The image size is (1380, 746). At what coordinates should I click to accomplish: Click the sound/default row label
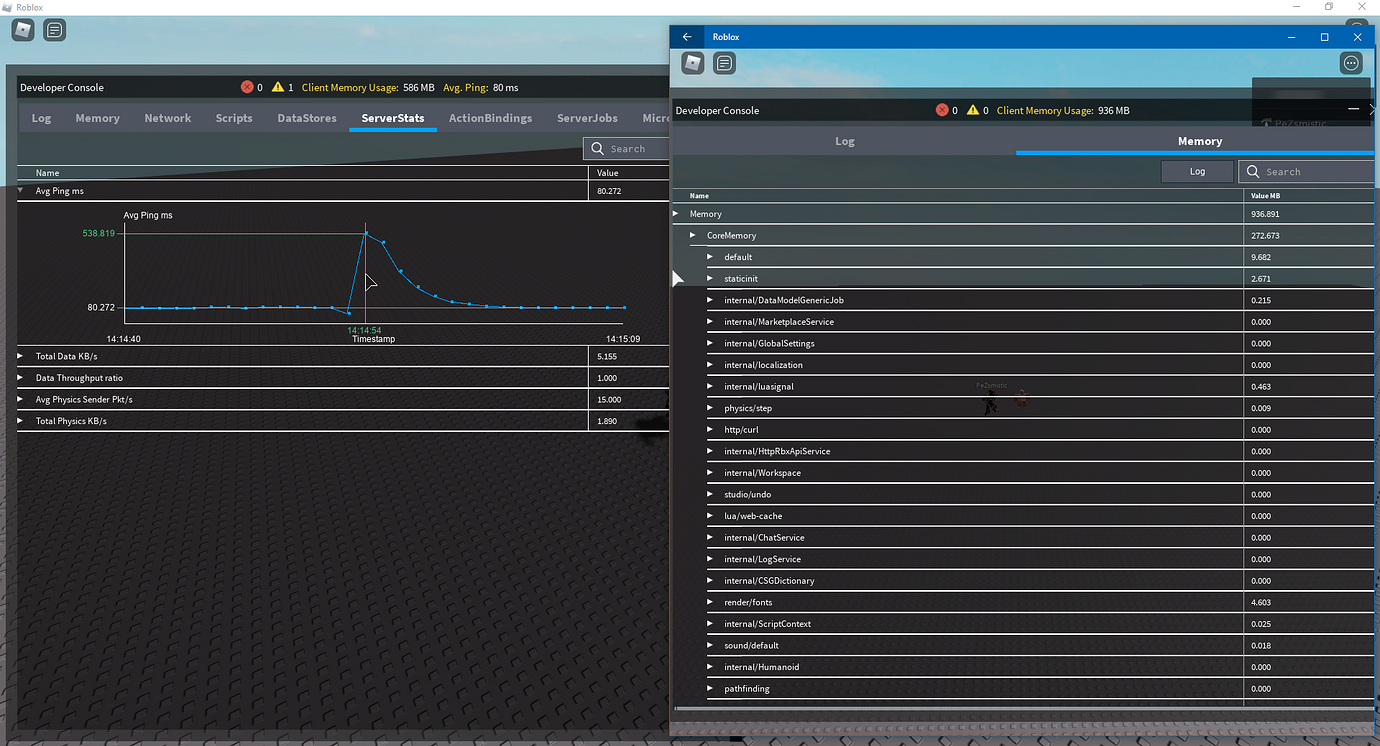pos(751,646)
